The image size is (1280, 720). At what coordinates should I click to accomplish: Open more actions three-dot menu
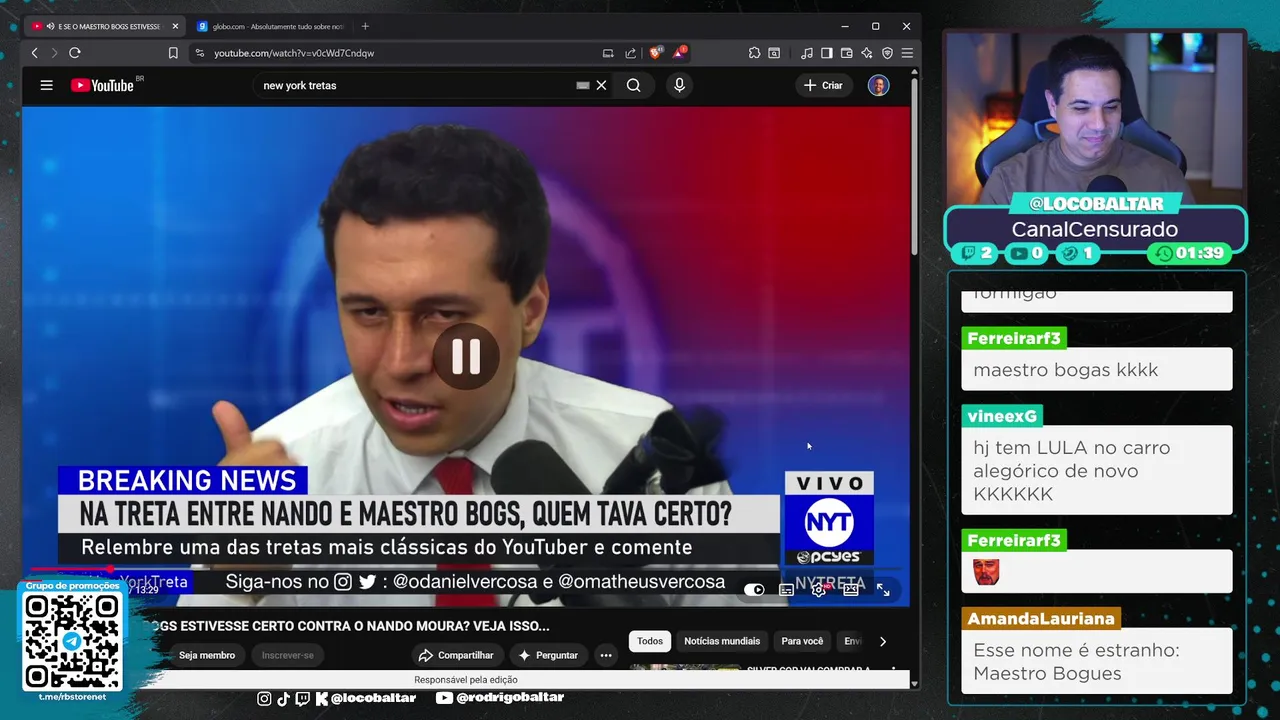coord(606,655)
